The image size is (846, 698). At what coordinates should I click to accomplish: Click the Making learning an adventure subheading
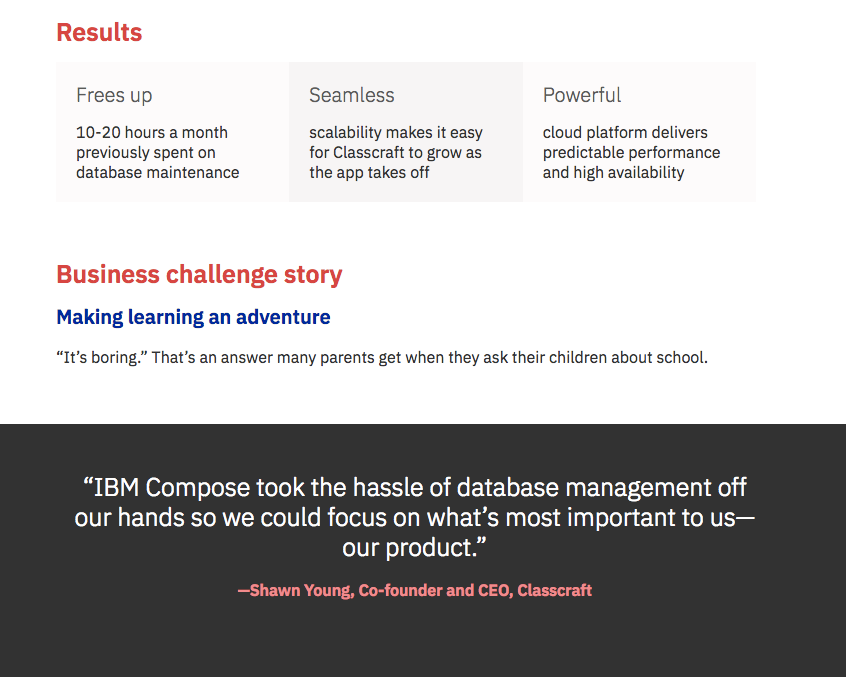(x=193, y=317)
